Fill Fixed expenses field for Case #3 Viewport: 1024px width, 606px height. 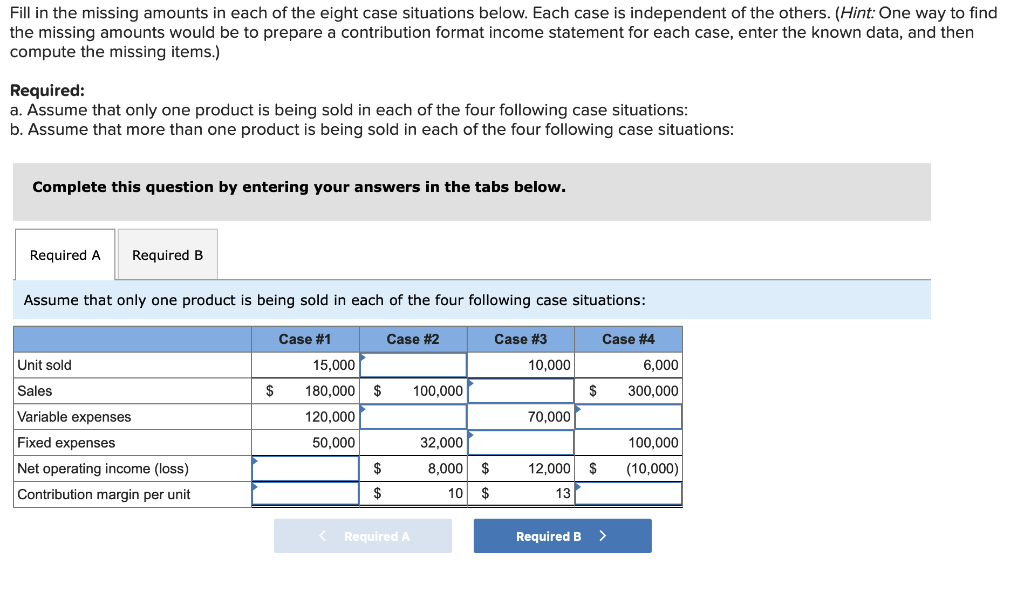[520, 442]
